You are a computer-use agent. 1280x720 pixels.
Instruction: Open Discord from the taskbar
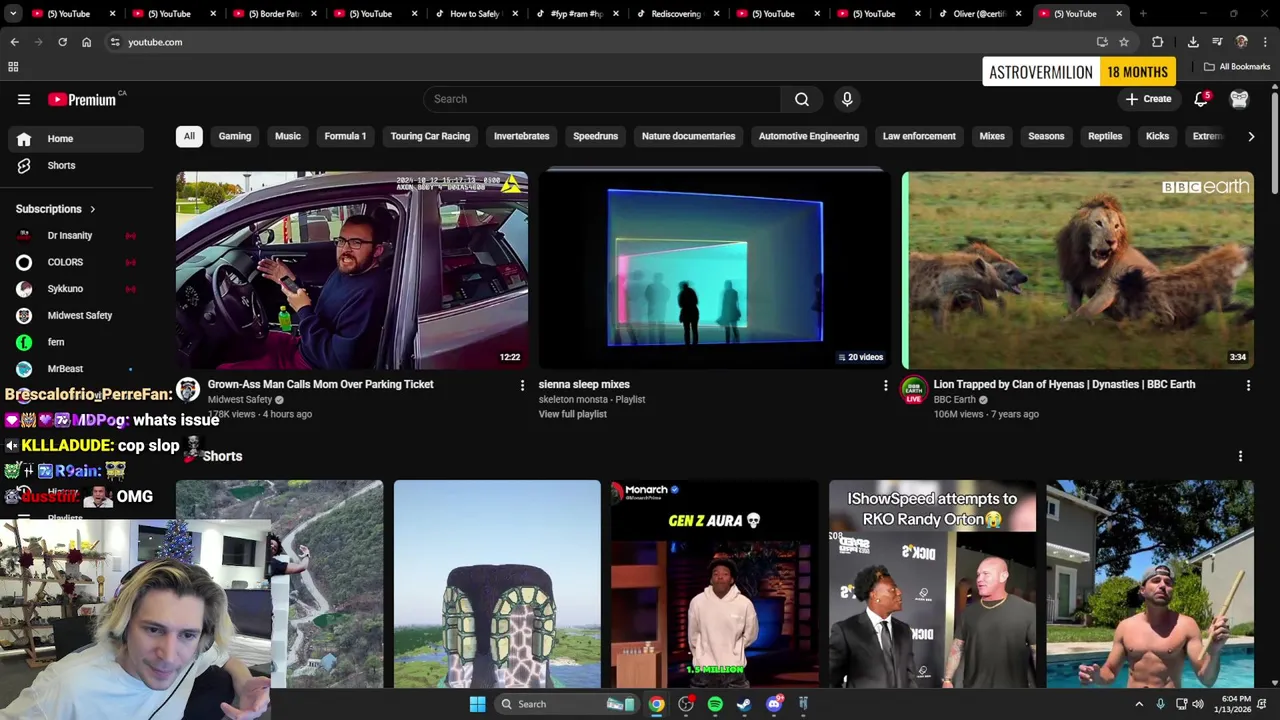point(774,704)
